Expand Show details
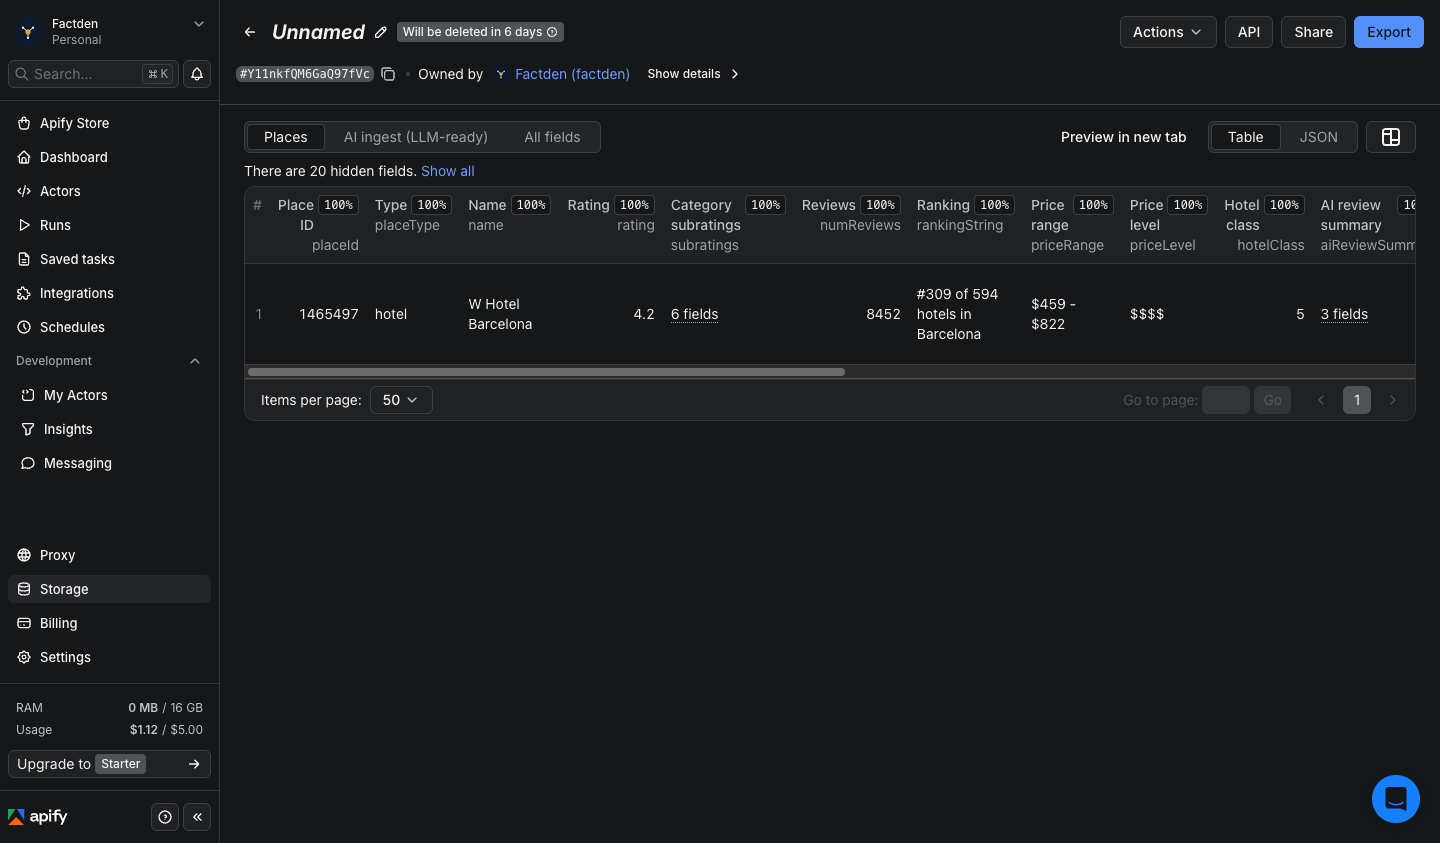The image size is (1440, 843). (693, 74)
